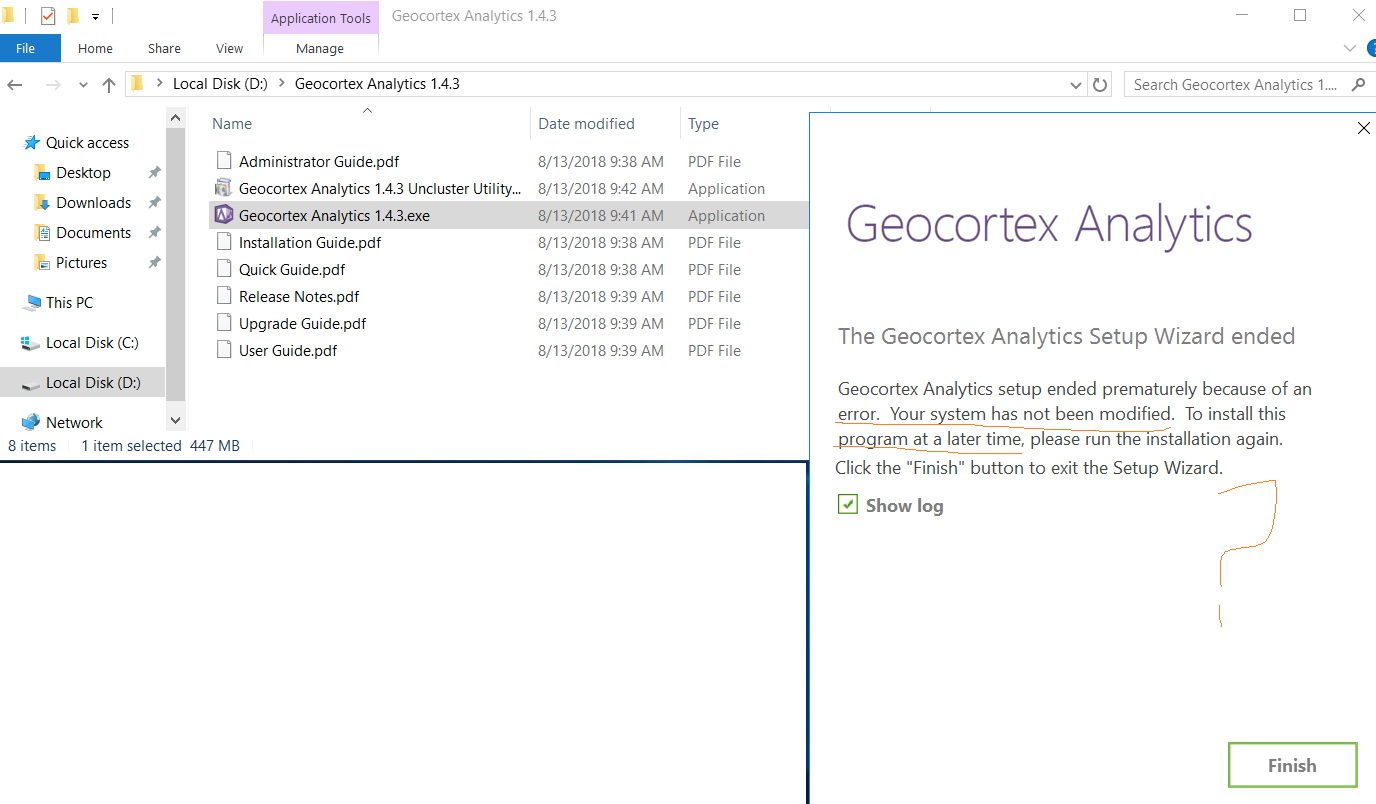Refresh the current folder view
1376x804 pixels.
click(1100, 85)
